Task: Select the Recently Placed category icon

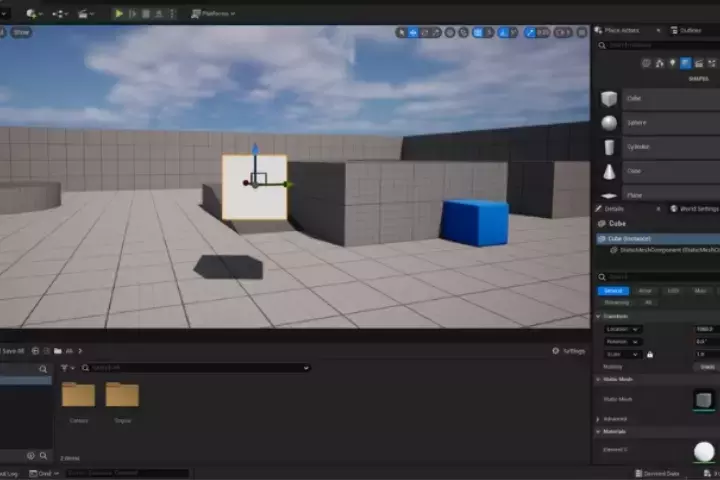Action: tap(646, 63)
